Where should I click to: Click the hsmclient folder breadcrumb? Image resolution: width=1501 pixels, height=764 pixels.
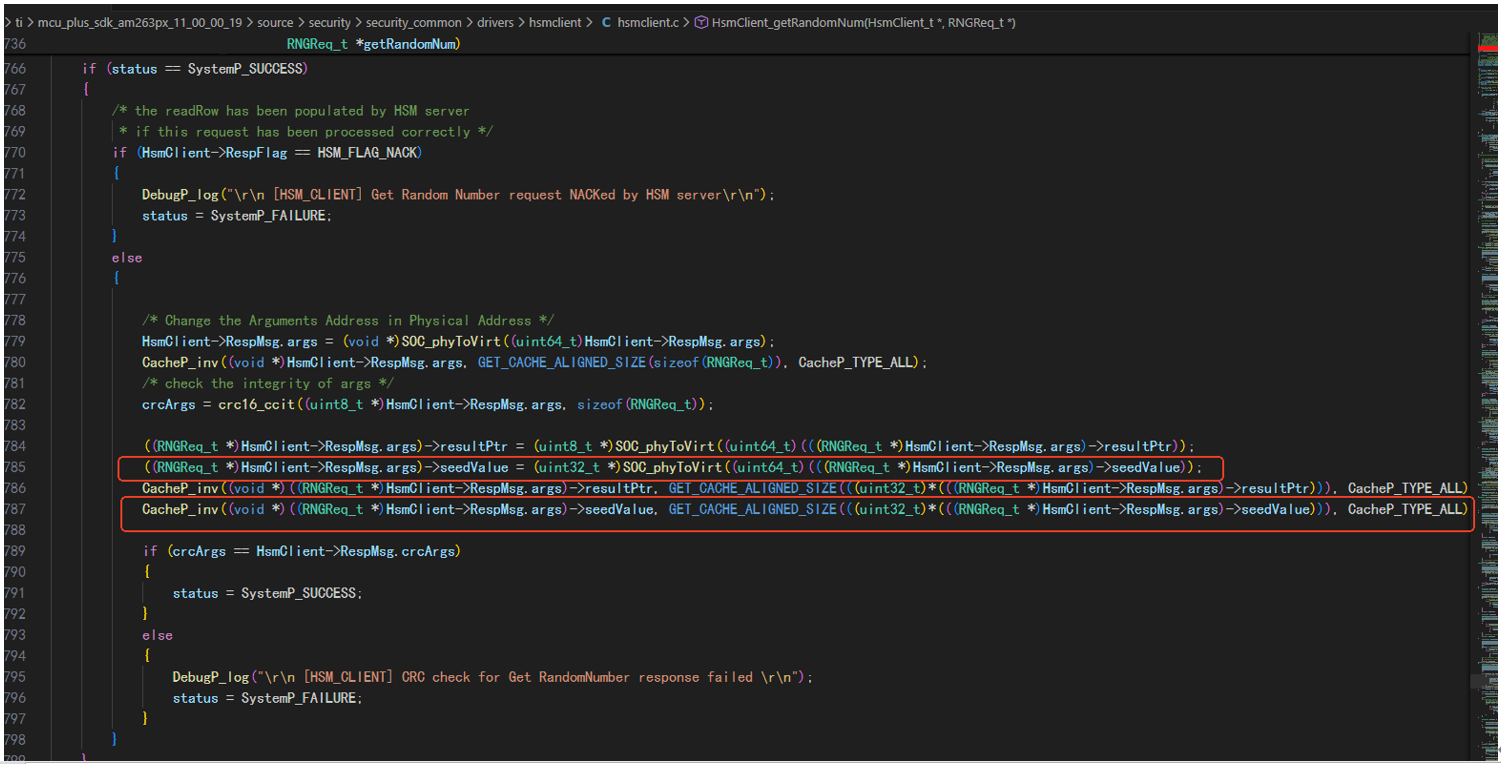click(x=558, y=22)
